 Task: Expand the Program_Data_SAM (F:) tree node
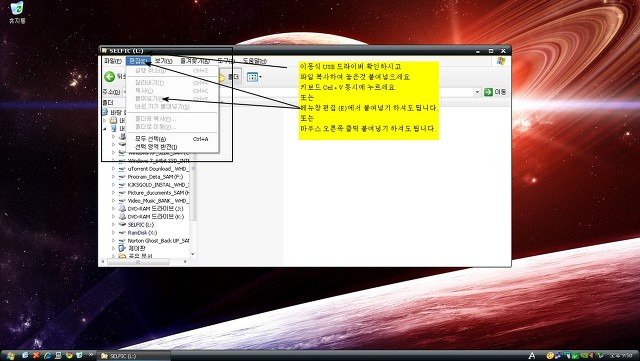click(113, 177)
